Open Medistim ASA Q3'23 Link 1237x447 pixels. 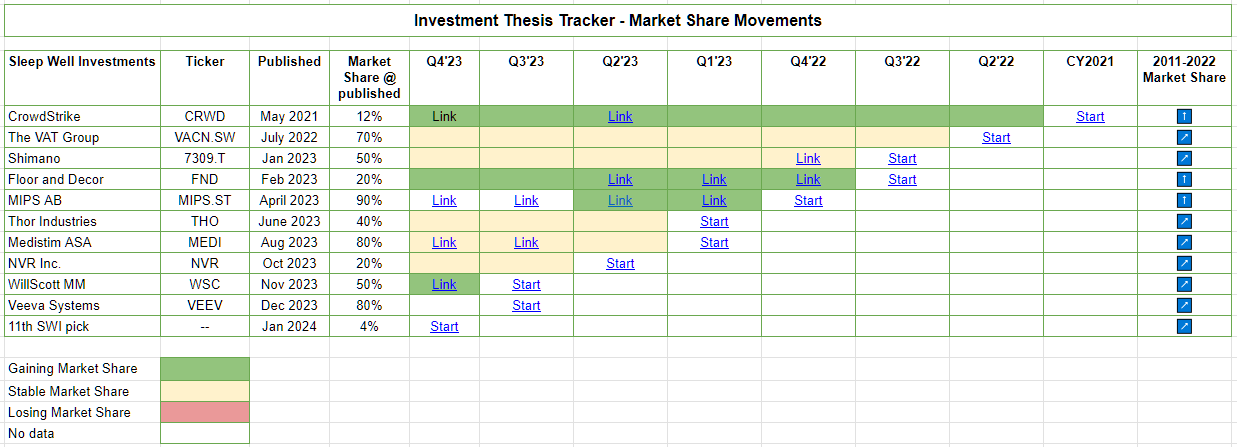[x=526, y=242]
